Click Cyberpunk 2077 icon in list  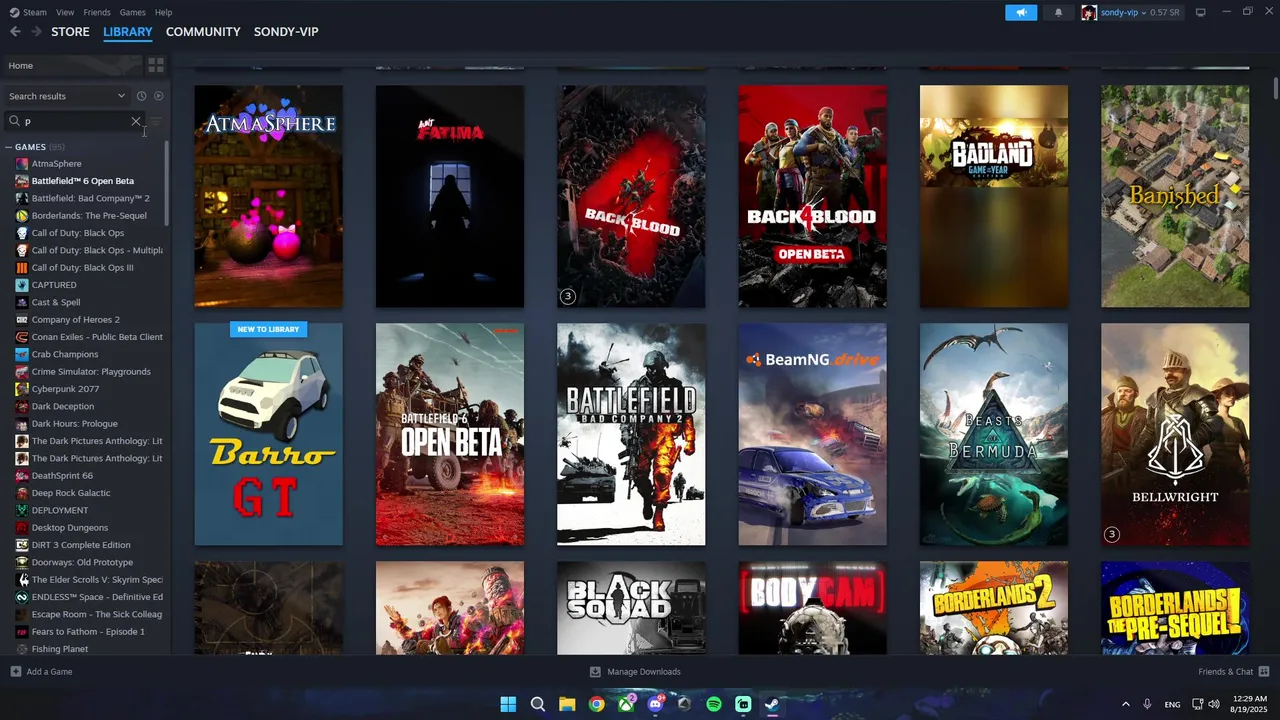click(x=22, y=389)
